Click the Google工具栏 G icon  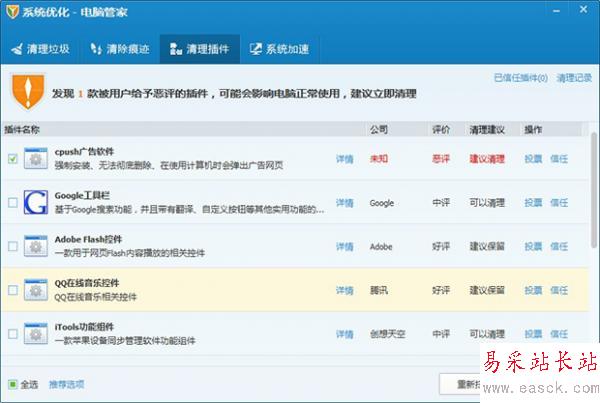coord(36,202)
